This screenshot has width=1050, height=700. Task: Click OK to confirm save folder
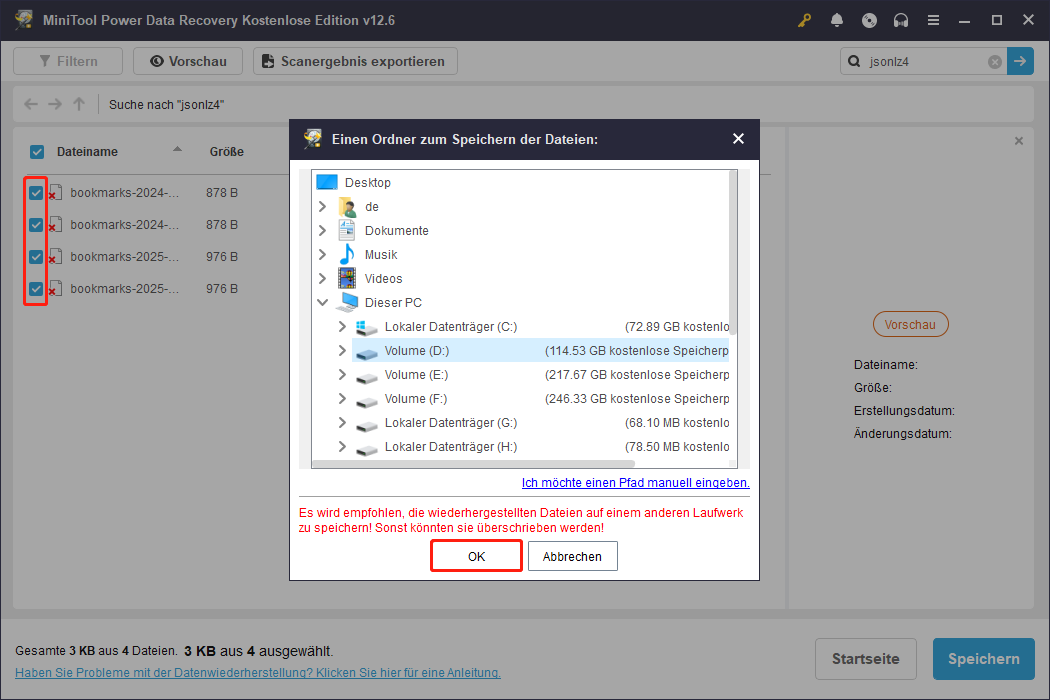pyautogui.click(x=476, y=556)
